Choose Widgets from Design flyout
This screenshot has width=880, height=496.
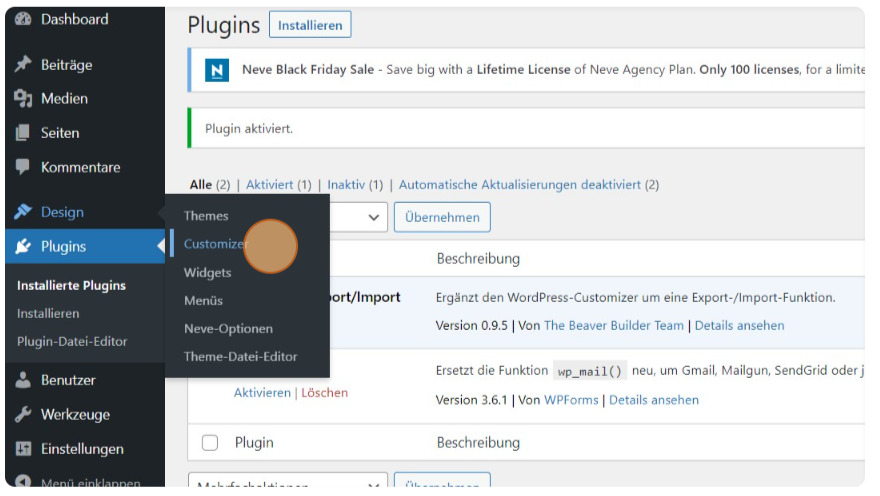(x=208, y=273)
